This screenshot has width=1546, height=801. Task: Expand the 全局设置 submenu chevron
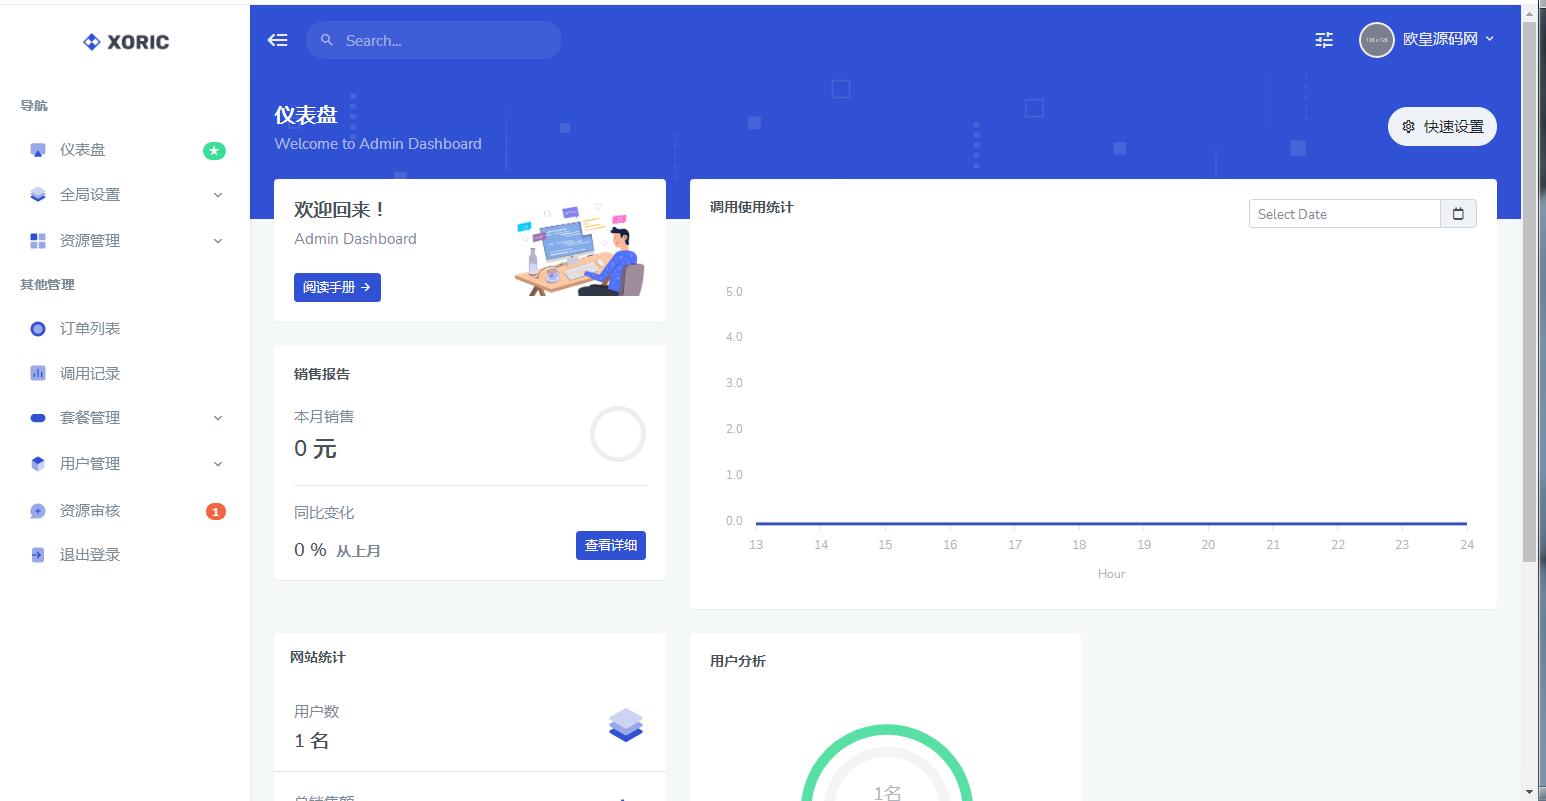pos(218,195)
